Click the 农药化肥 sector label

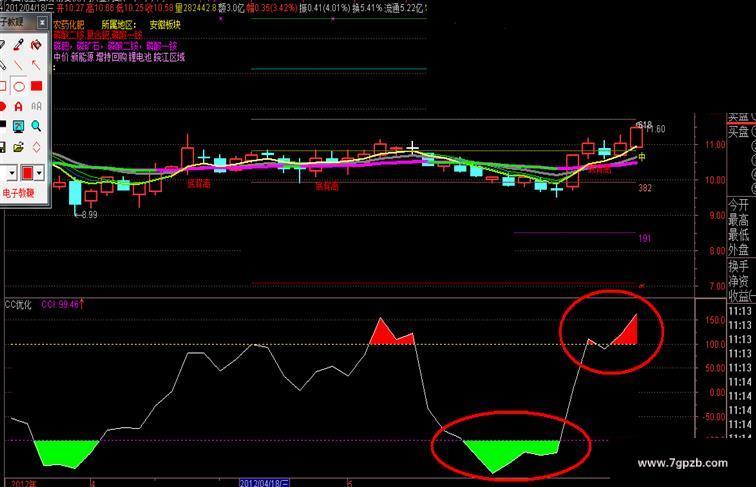click(68, 25)
